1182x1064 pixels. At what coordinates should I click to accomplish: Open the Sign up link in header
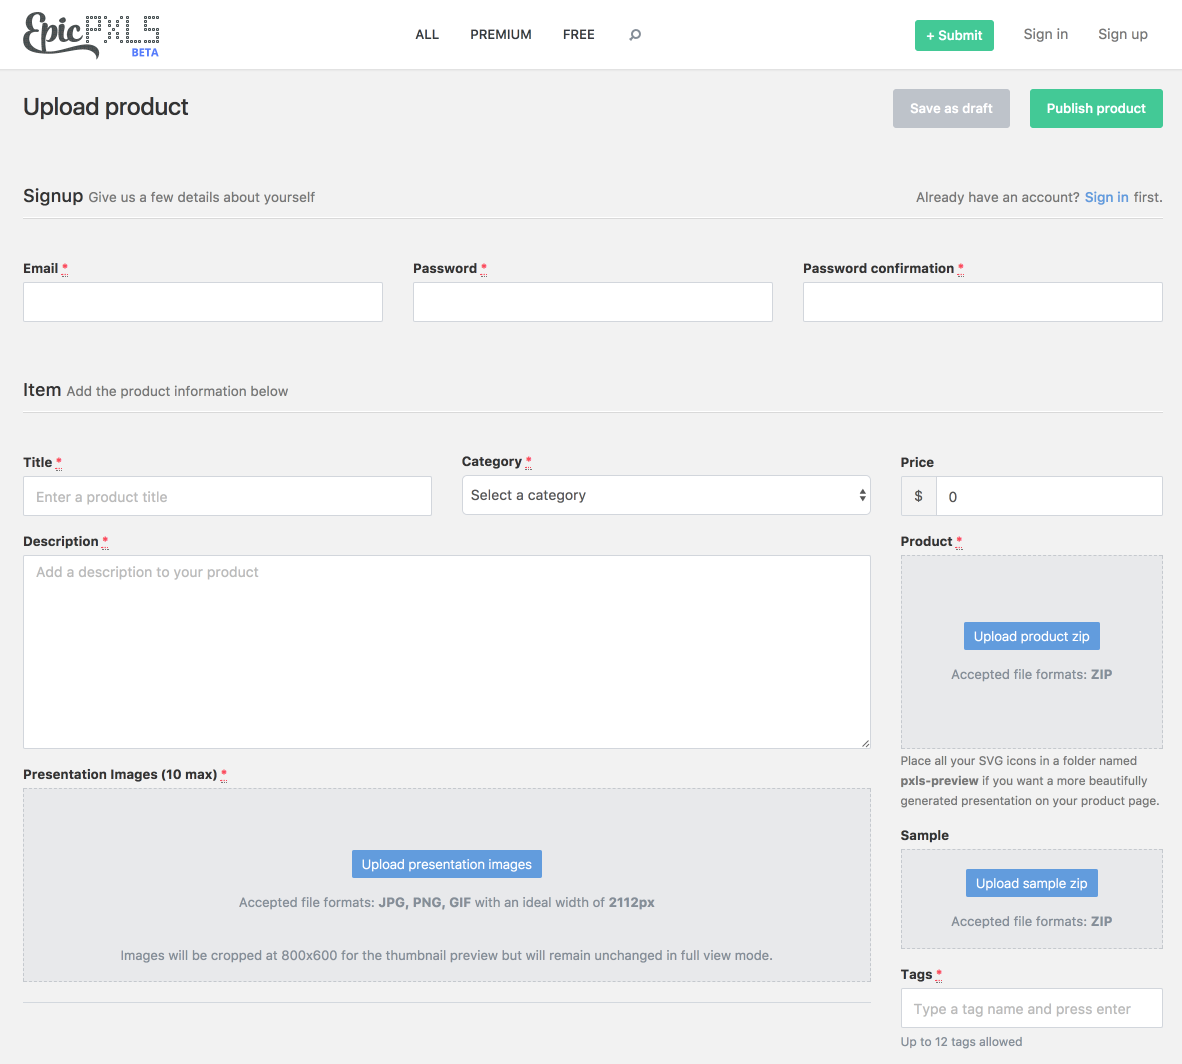point(1122,34)
